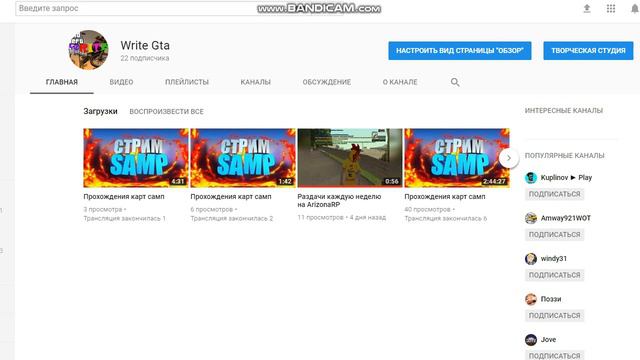Click the upload video icon
This screenshot has width=640, height=360.
(x=587, y=8)
